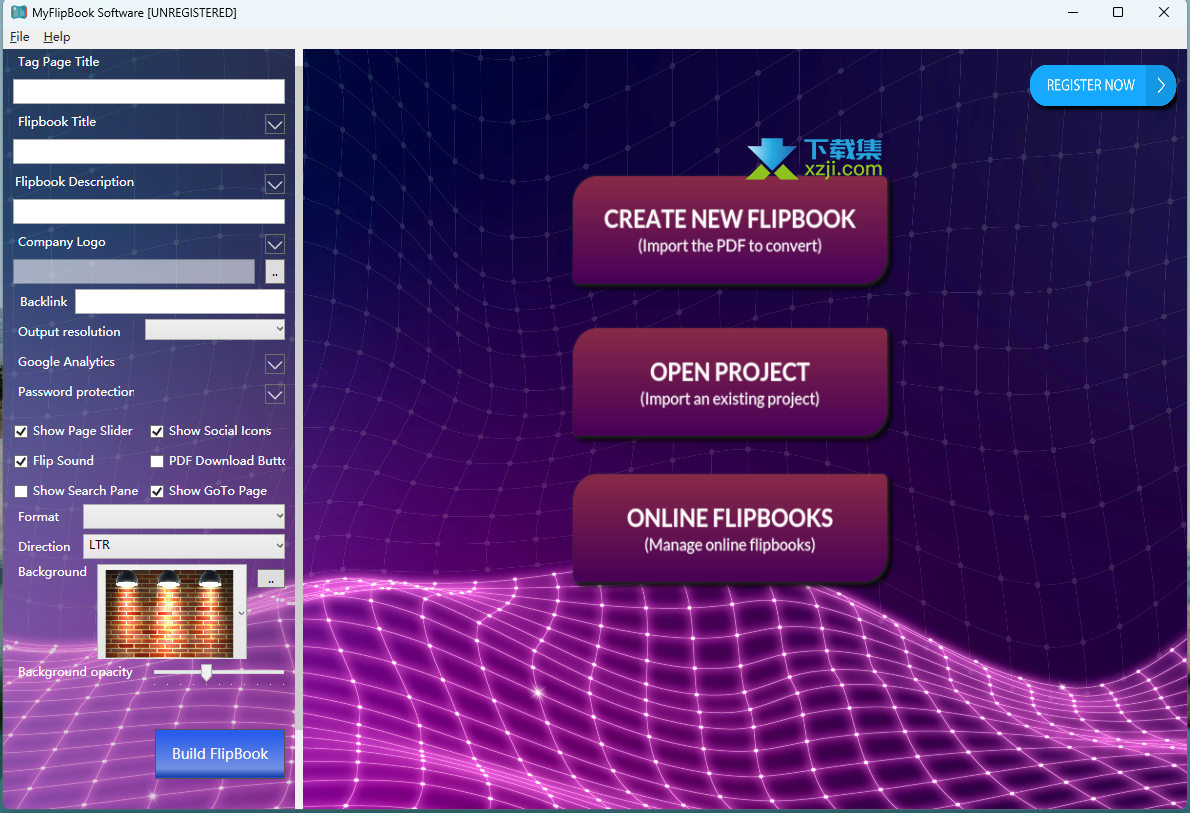
Task: Open ONLINE FLIPBOOKS manager
Action: (x=729, y=529)
